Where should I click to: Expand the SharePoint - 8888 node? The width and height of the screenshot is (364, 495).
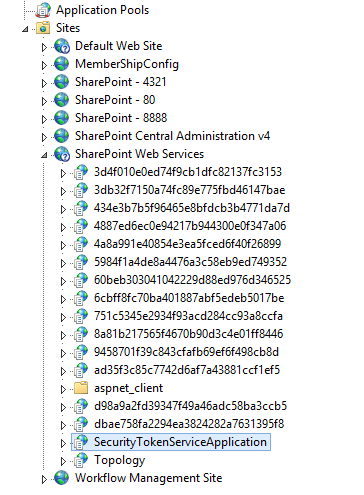pyautogui.click(x=44, y=119)
